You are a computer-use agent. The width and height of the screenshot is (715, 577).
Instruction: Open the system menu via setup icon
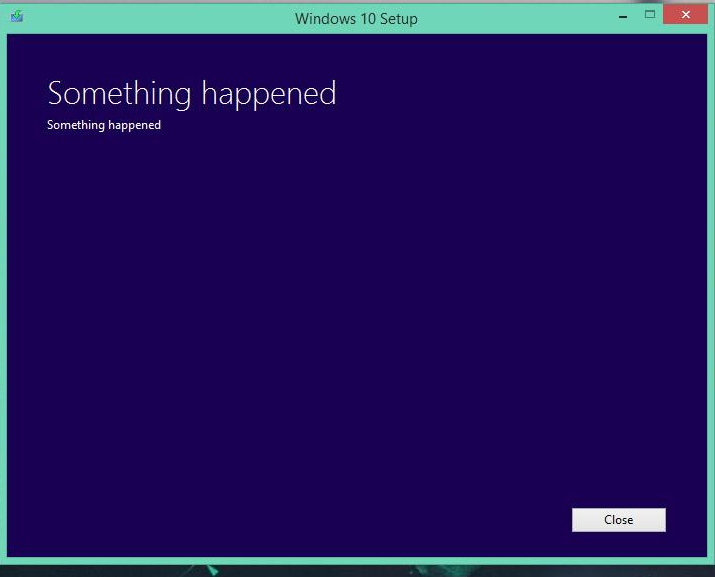pos(17,16)
